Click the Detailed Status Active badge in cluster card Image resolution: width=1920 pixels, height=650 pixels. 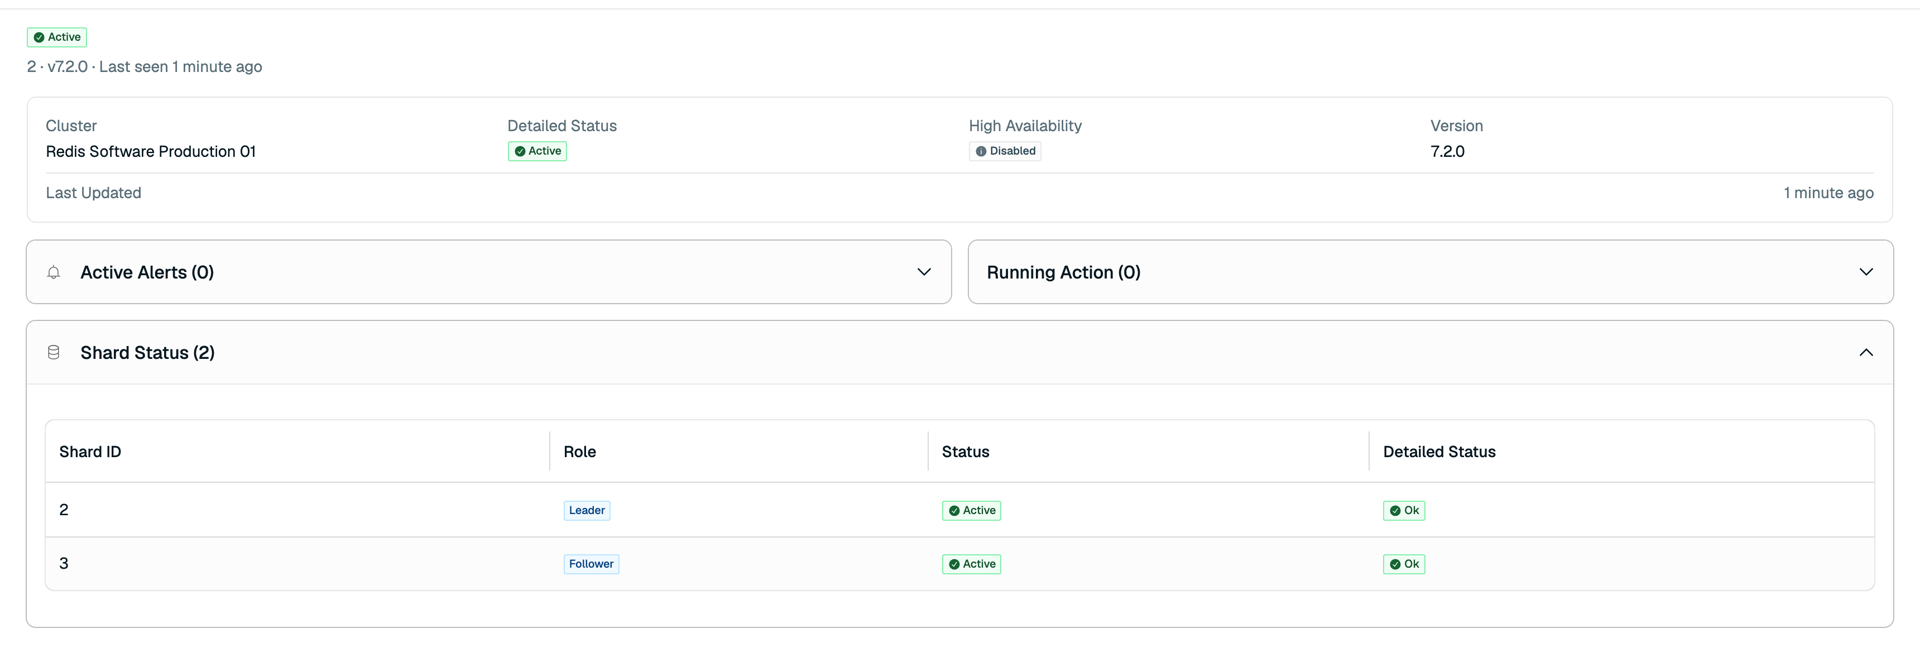[537, 151]
